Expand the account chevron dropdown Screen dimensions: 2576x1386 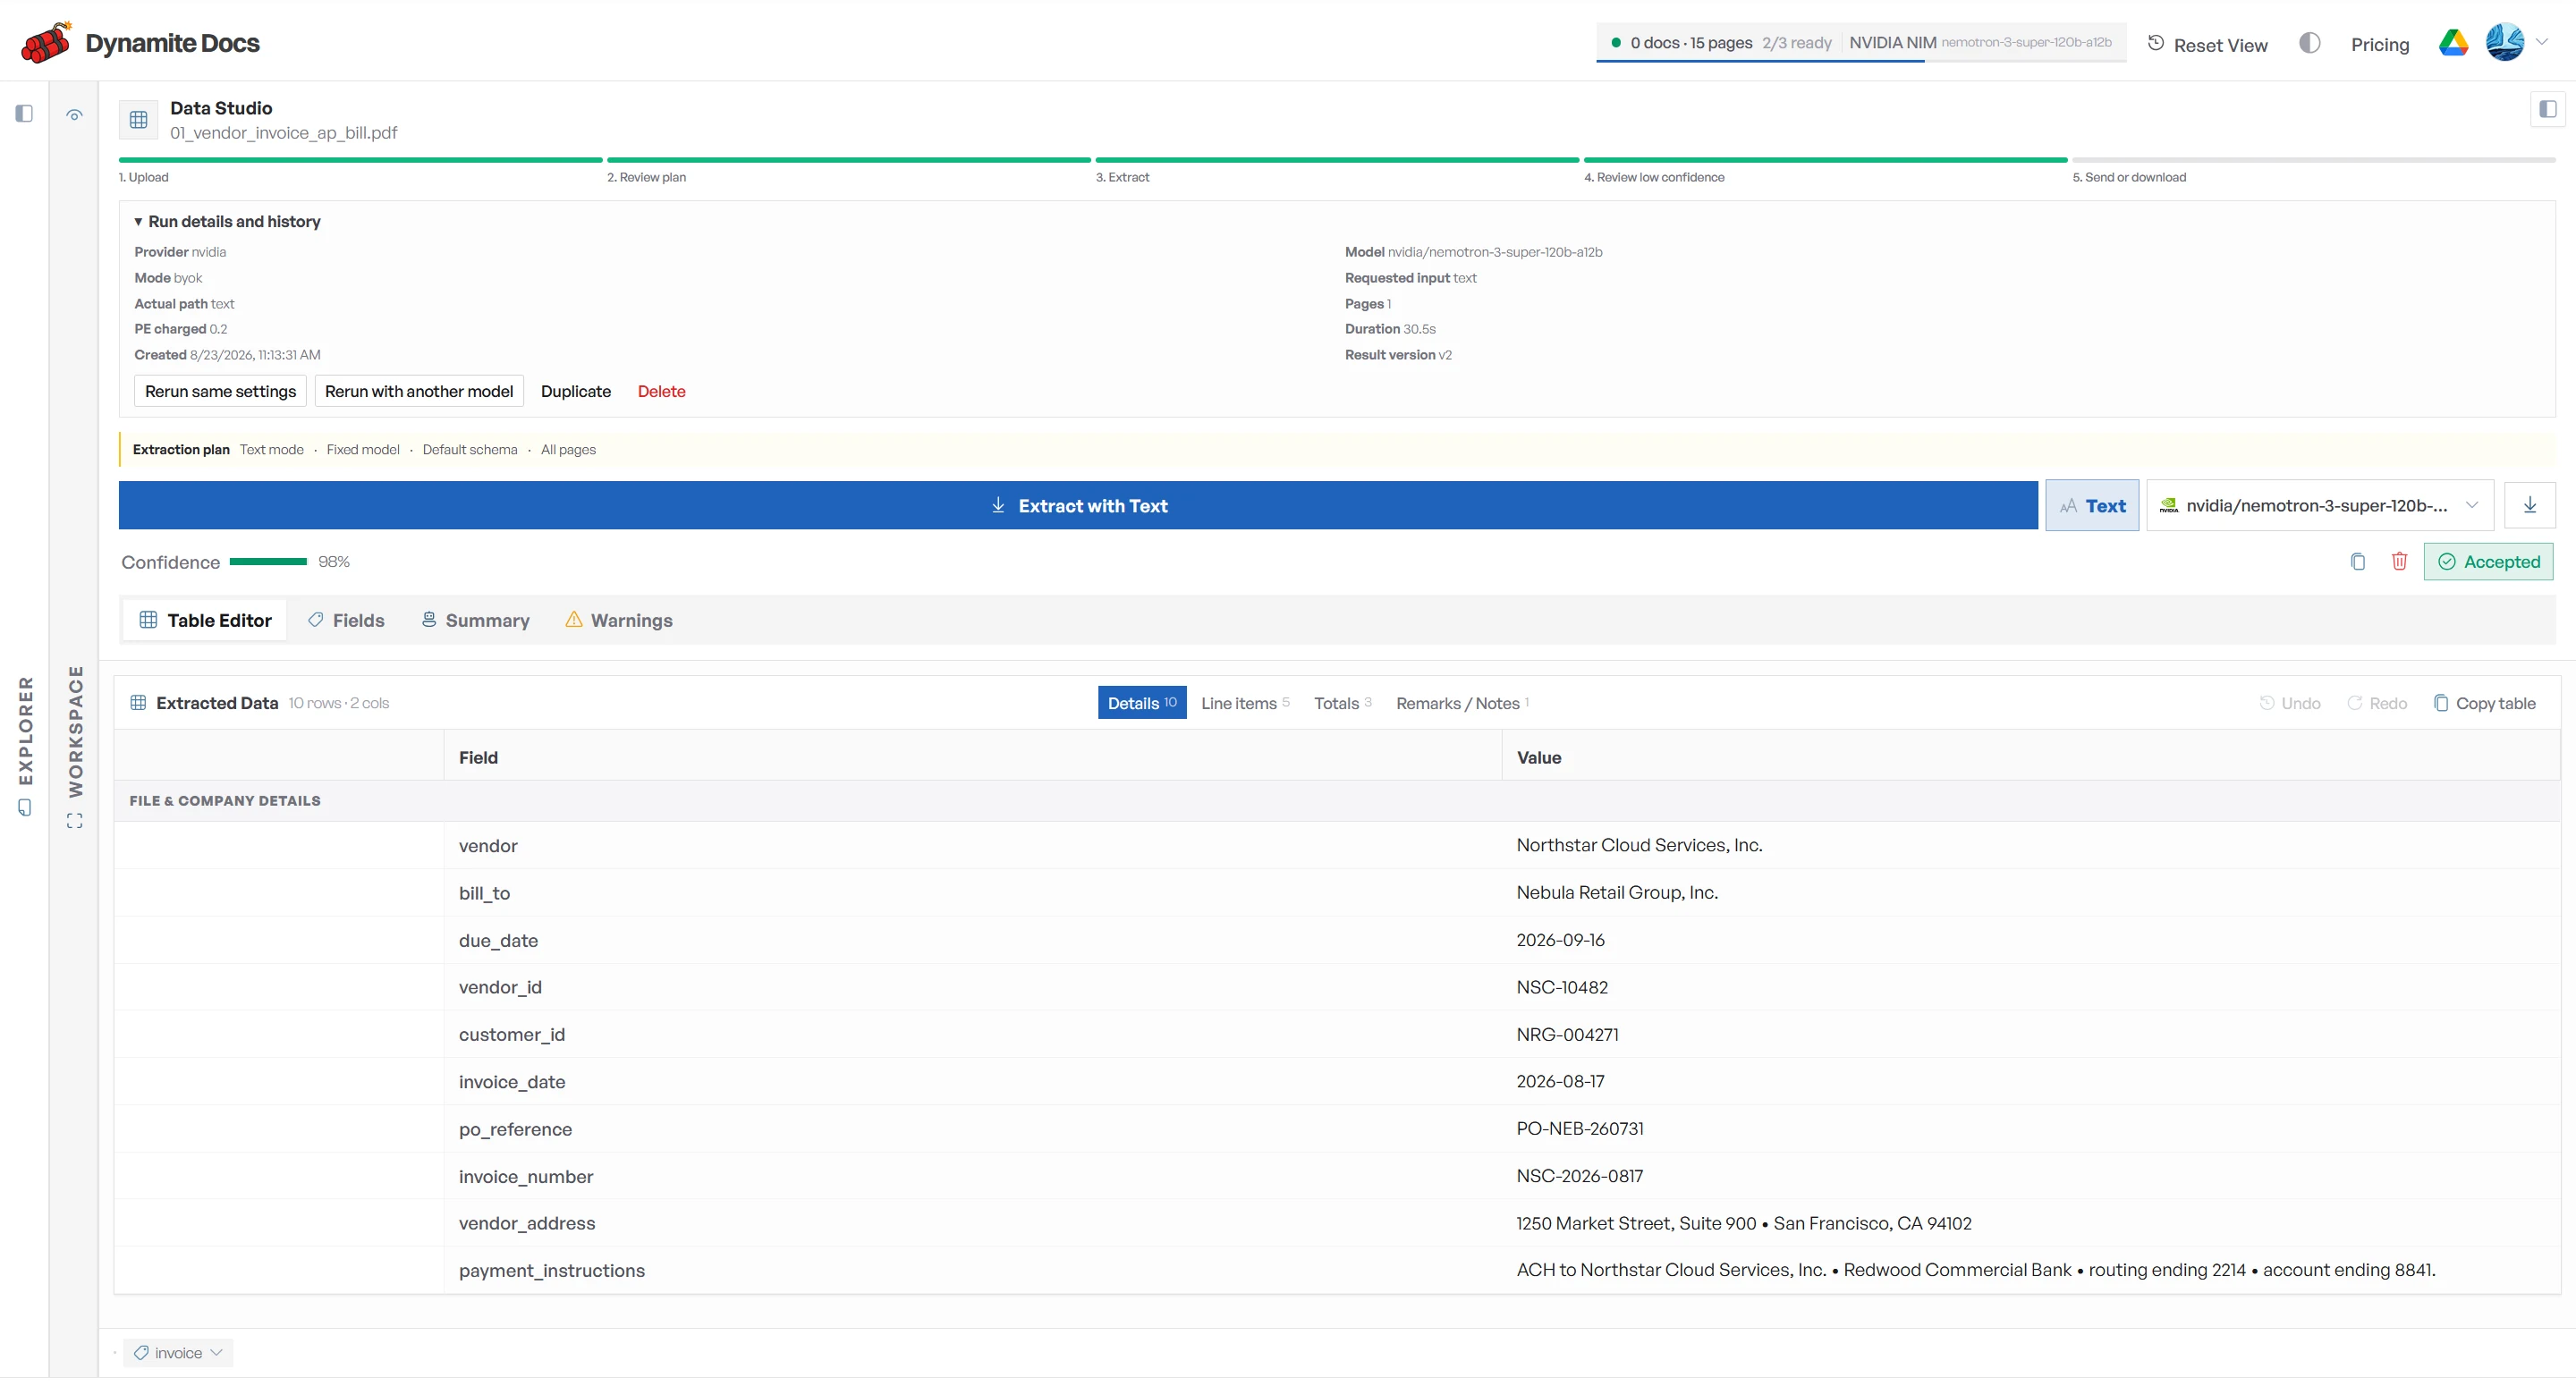pos(2542,42)
